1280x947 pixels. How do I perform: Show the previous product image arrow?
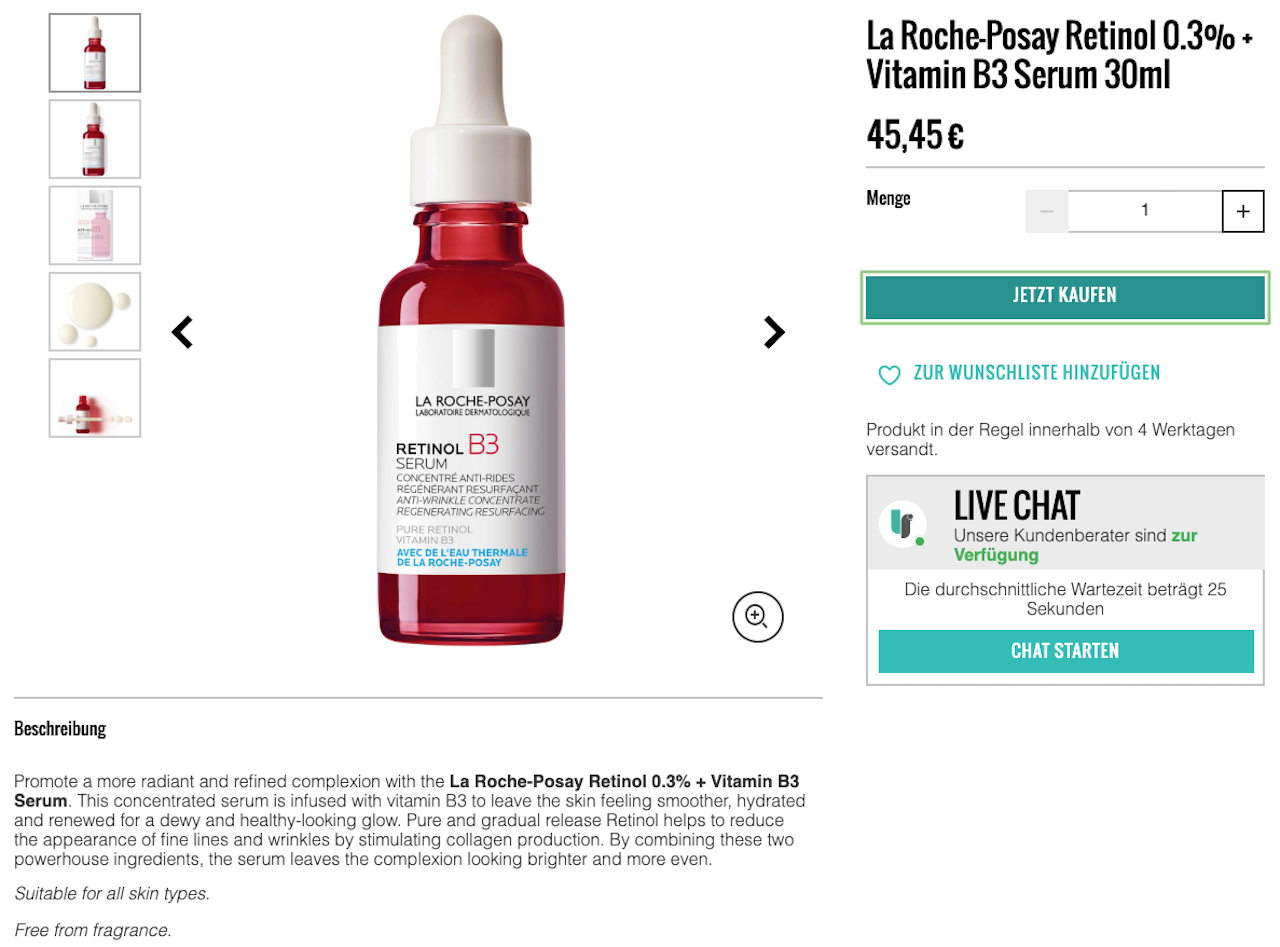coord(182,332)
